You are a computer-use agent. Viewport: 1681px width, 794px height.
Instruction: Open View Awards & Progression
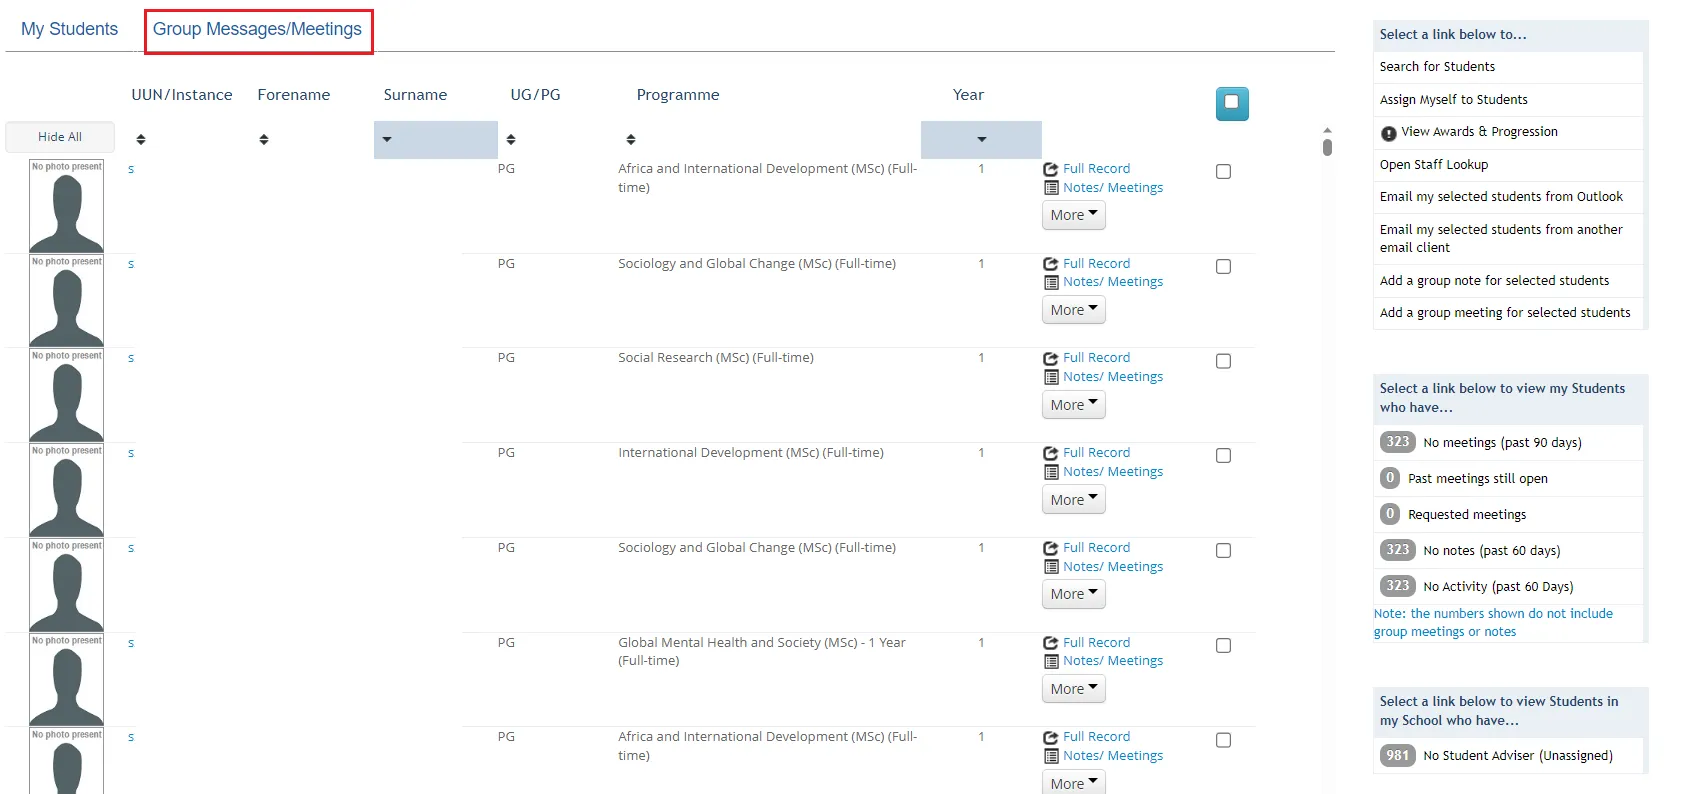point(1479,132)
